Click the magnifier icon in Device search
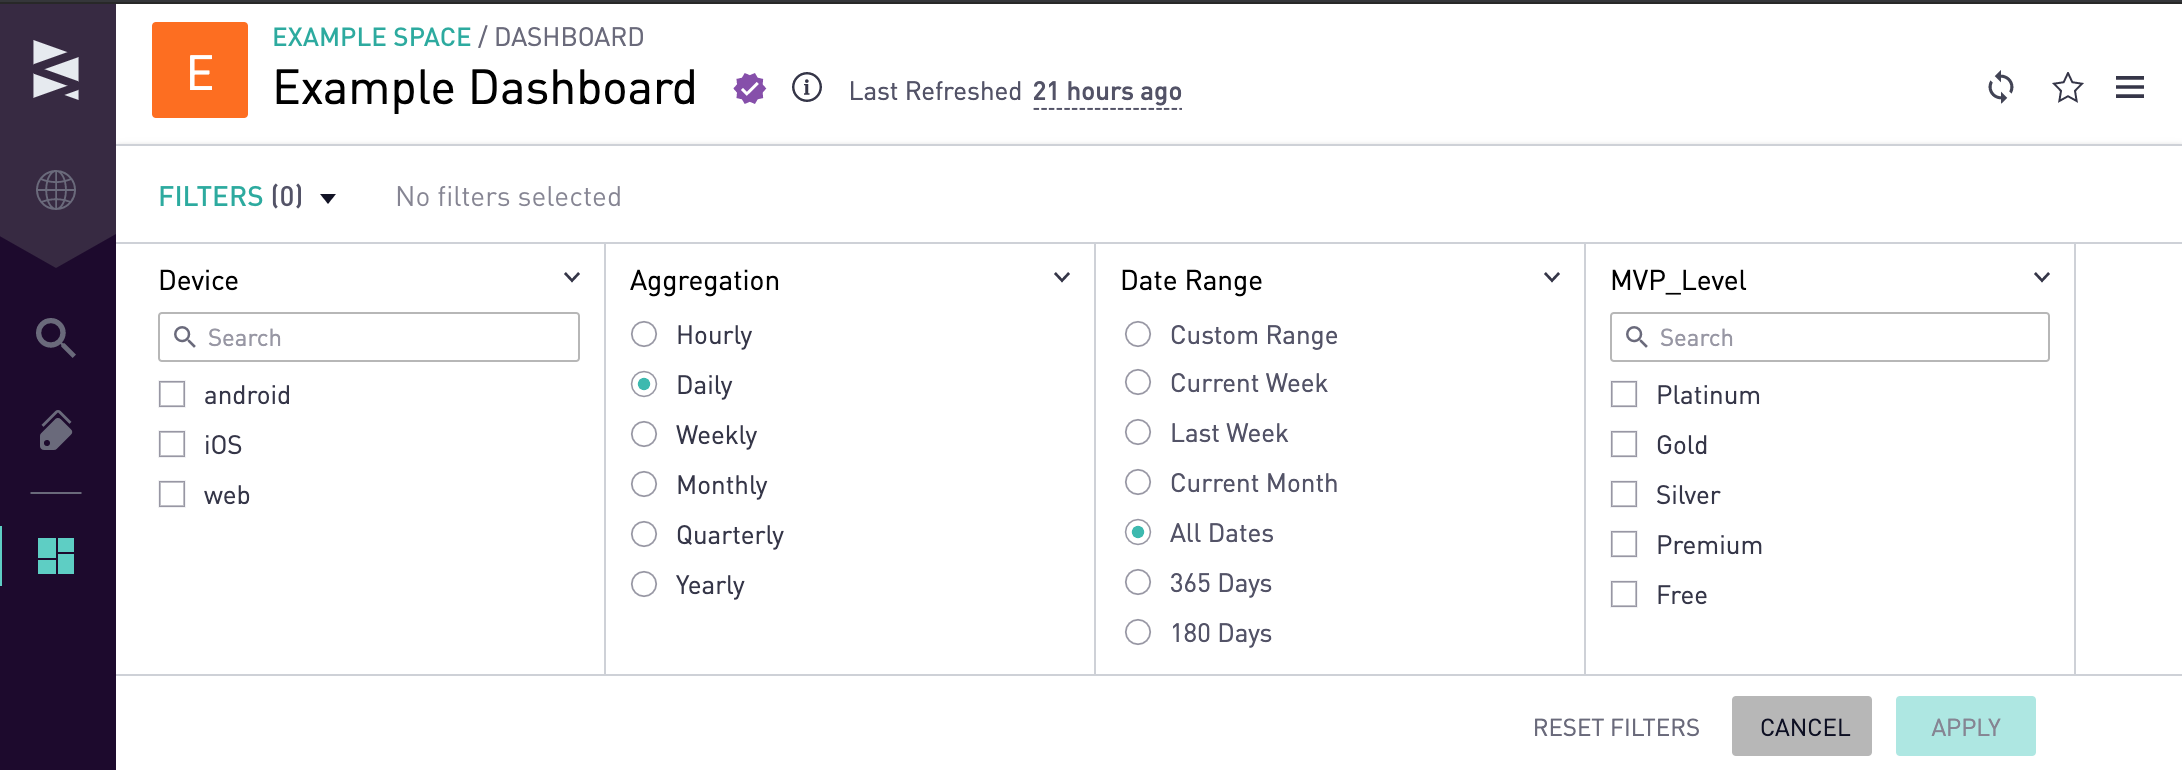 (185, 337)
